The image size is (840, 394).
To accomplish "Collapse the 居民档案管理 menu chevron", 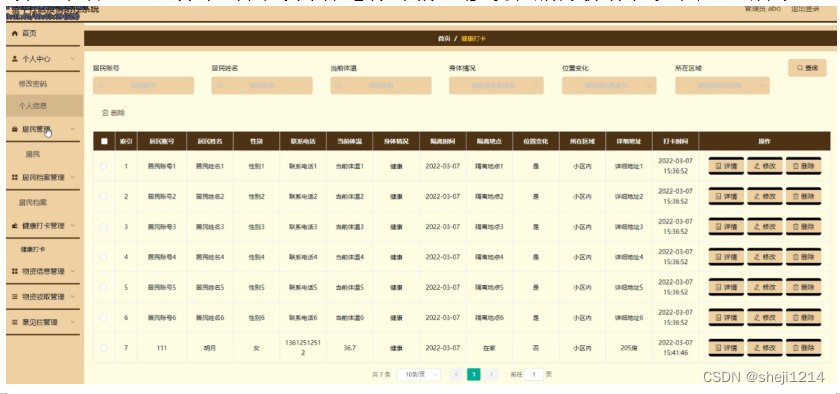I will tap(73, 177).
